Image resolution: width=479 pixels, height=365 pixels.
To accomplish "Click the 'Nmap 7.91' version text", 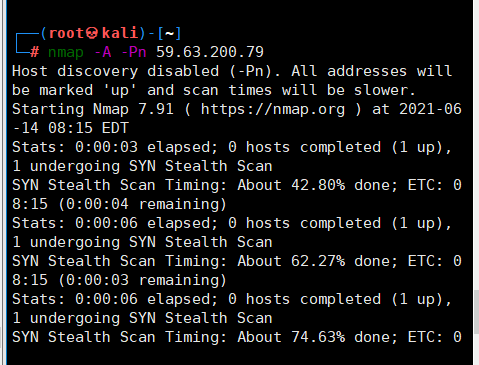I will pyautogui.click(x=133, y=109).
